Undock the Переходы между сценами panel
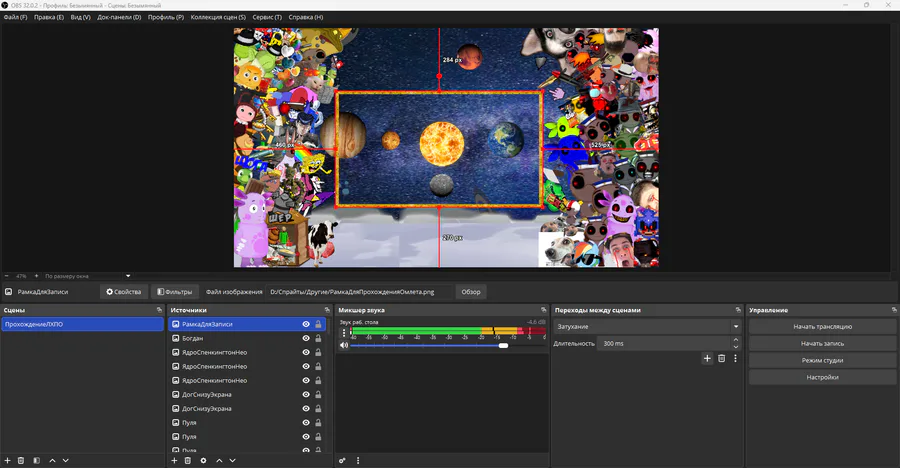This screenshot has width=900, height=468. (738, 310)
